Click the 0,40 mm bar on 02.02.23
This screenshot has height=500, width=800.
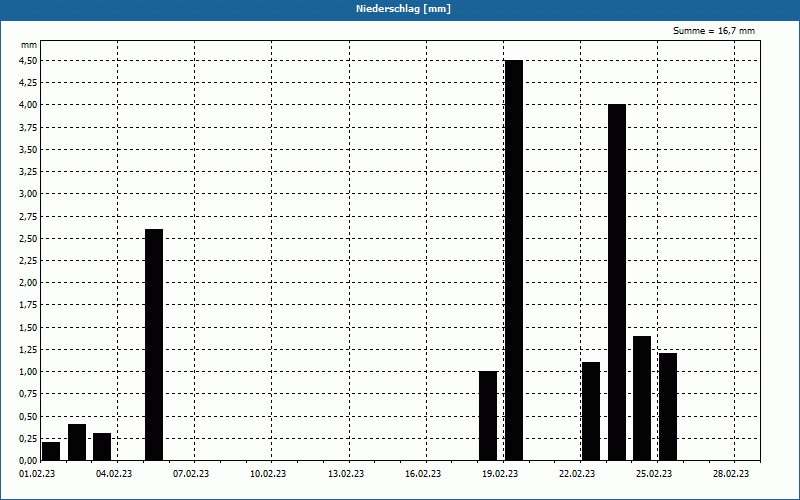coord(77,442)
